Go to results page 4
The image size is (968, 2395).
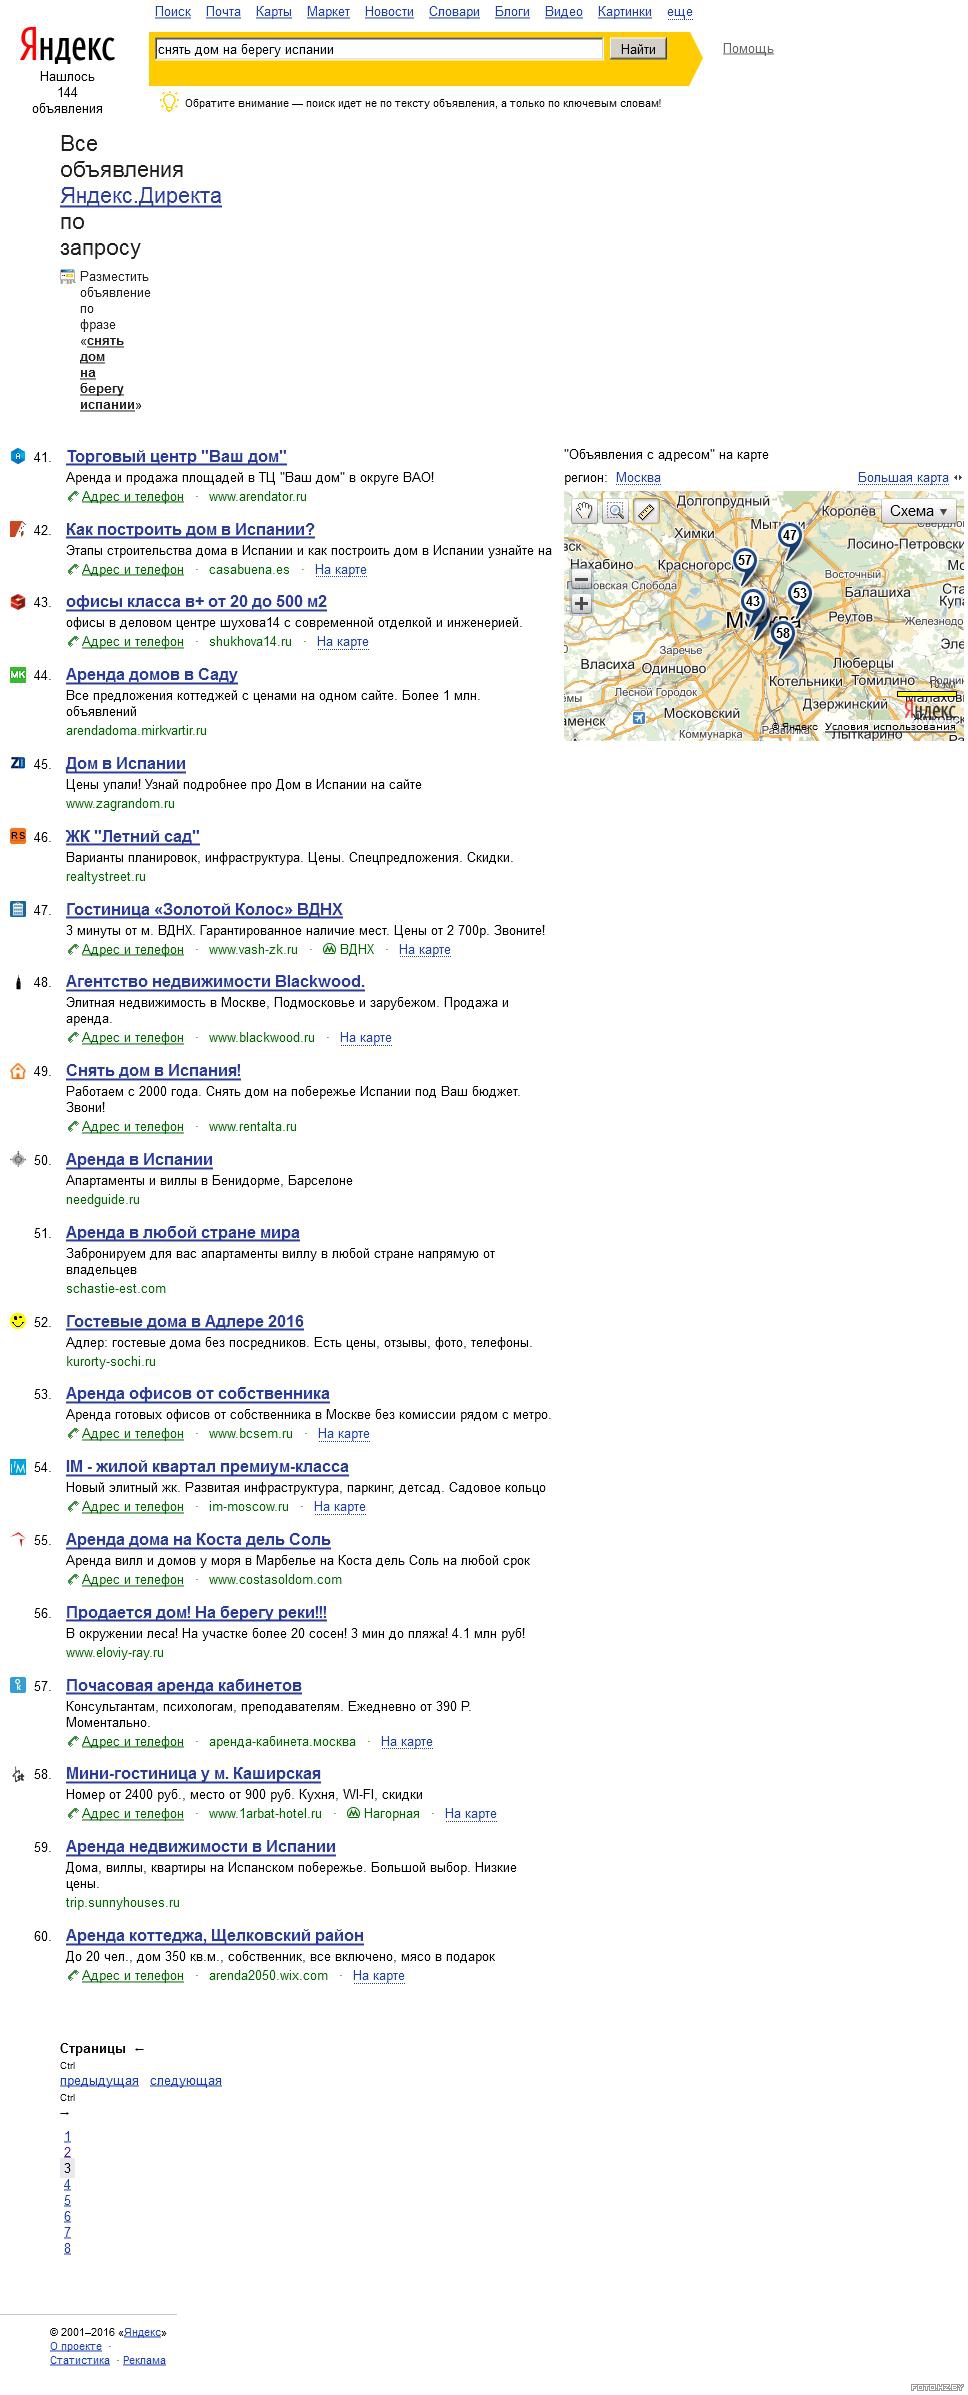[x=67, y=2185]
